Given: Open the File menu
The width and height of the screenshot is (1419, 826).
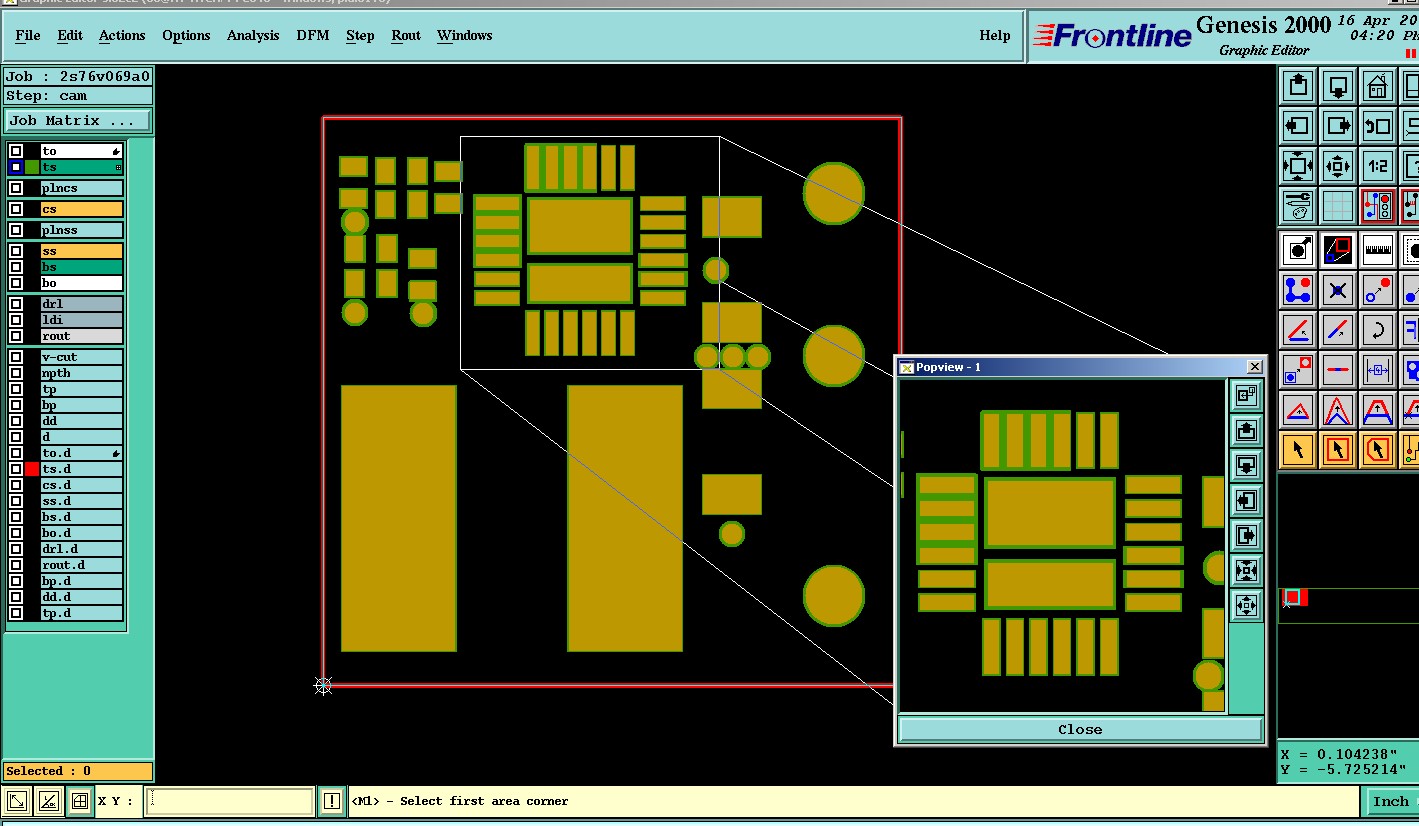Looking at the screenshot, I should click(28, 35).
